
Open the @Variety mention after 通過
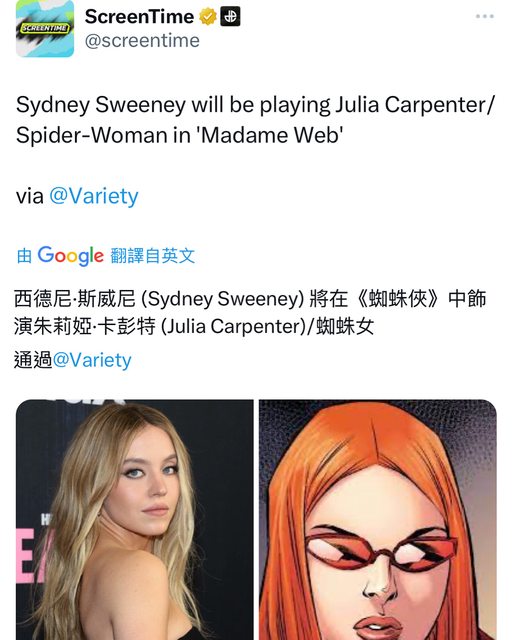pos(92,360)
